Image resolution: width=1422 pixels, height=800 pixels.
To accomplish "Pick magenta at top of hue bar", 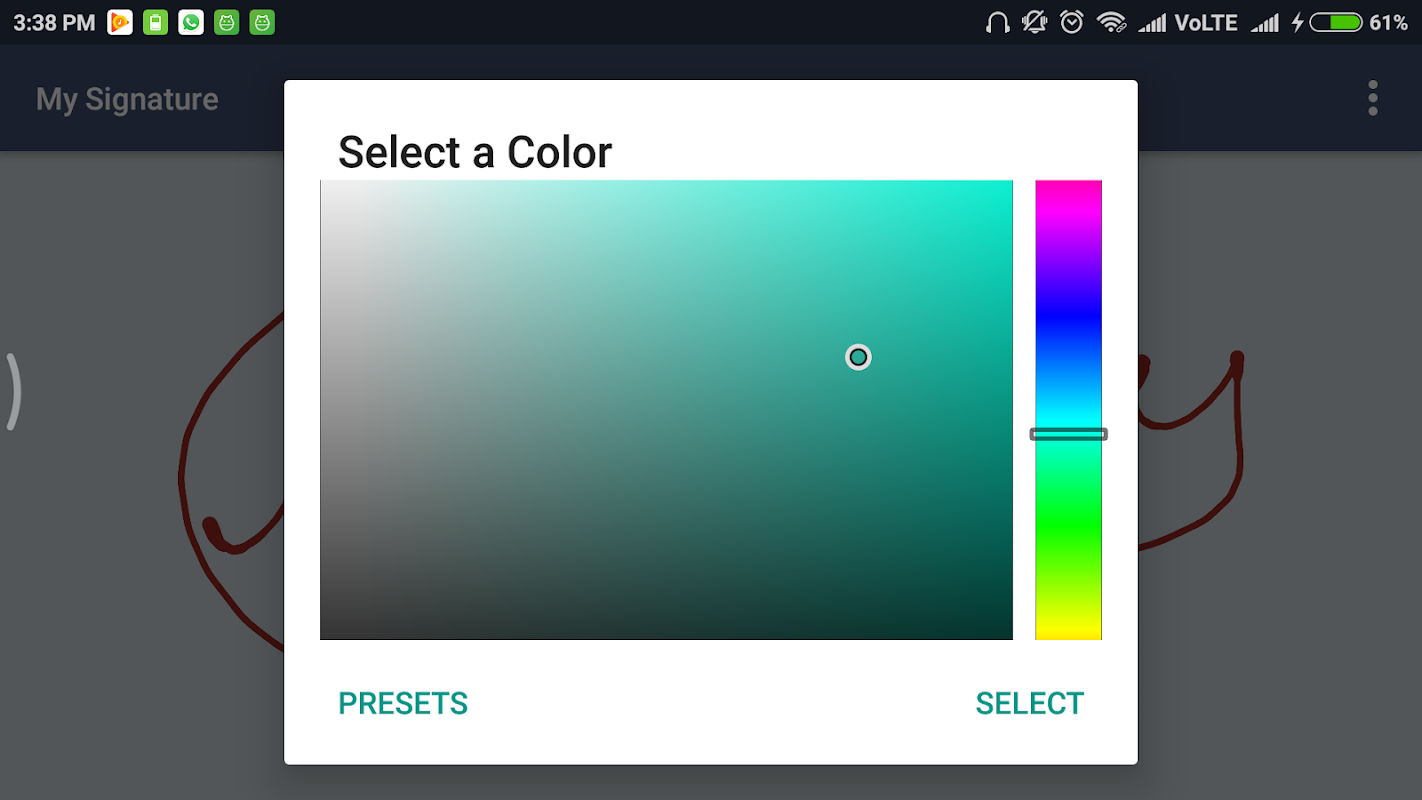I will [1068, 187].
